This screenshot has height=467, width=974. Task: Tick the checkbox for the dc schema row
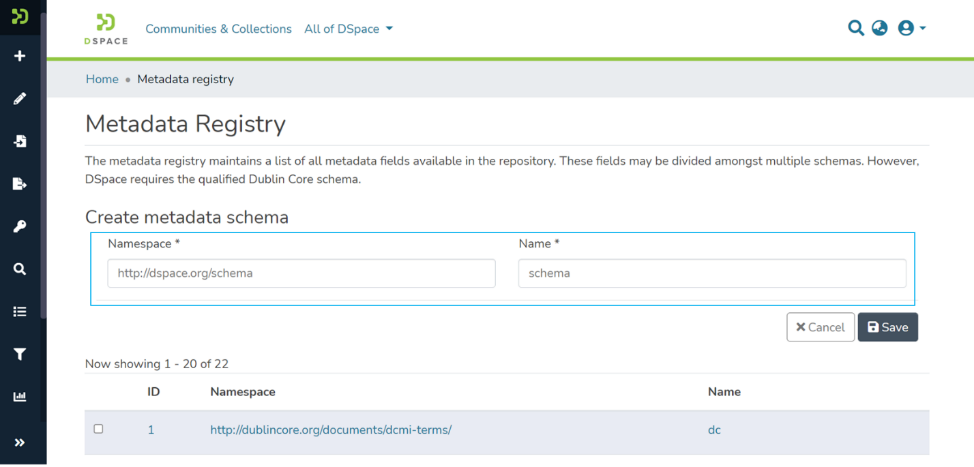pyautogui.click(x=98, y=429)
